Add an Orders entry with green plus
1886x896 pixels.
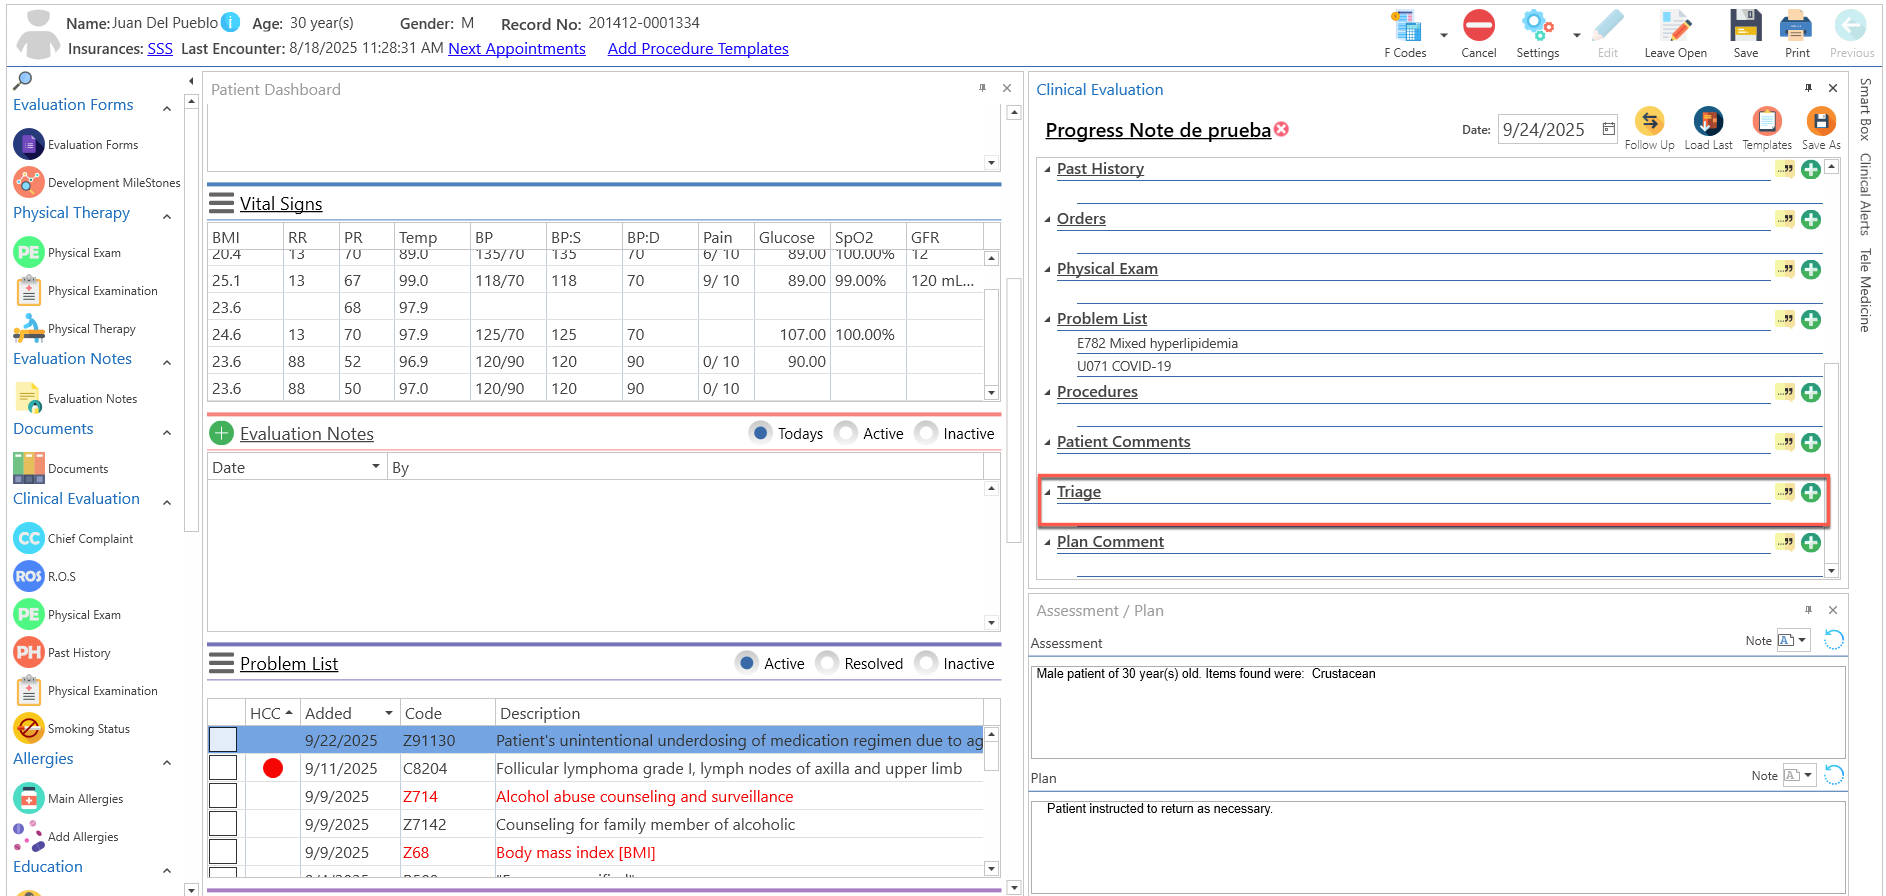[1811, 219]
